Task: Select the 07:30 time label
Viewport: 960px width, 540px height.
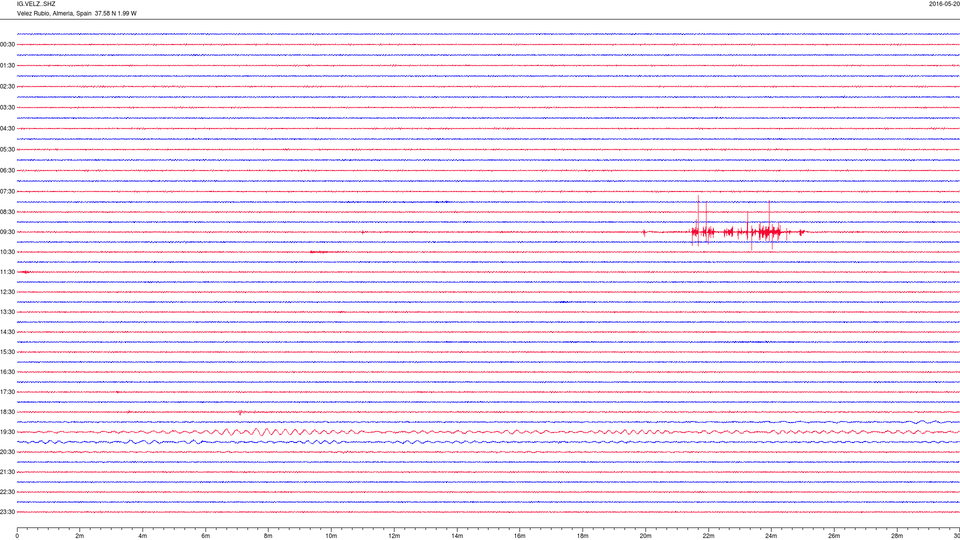Action: [7, 192]
